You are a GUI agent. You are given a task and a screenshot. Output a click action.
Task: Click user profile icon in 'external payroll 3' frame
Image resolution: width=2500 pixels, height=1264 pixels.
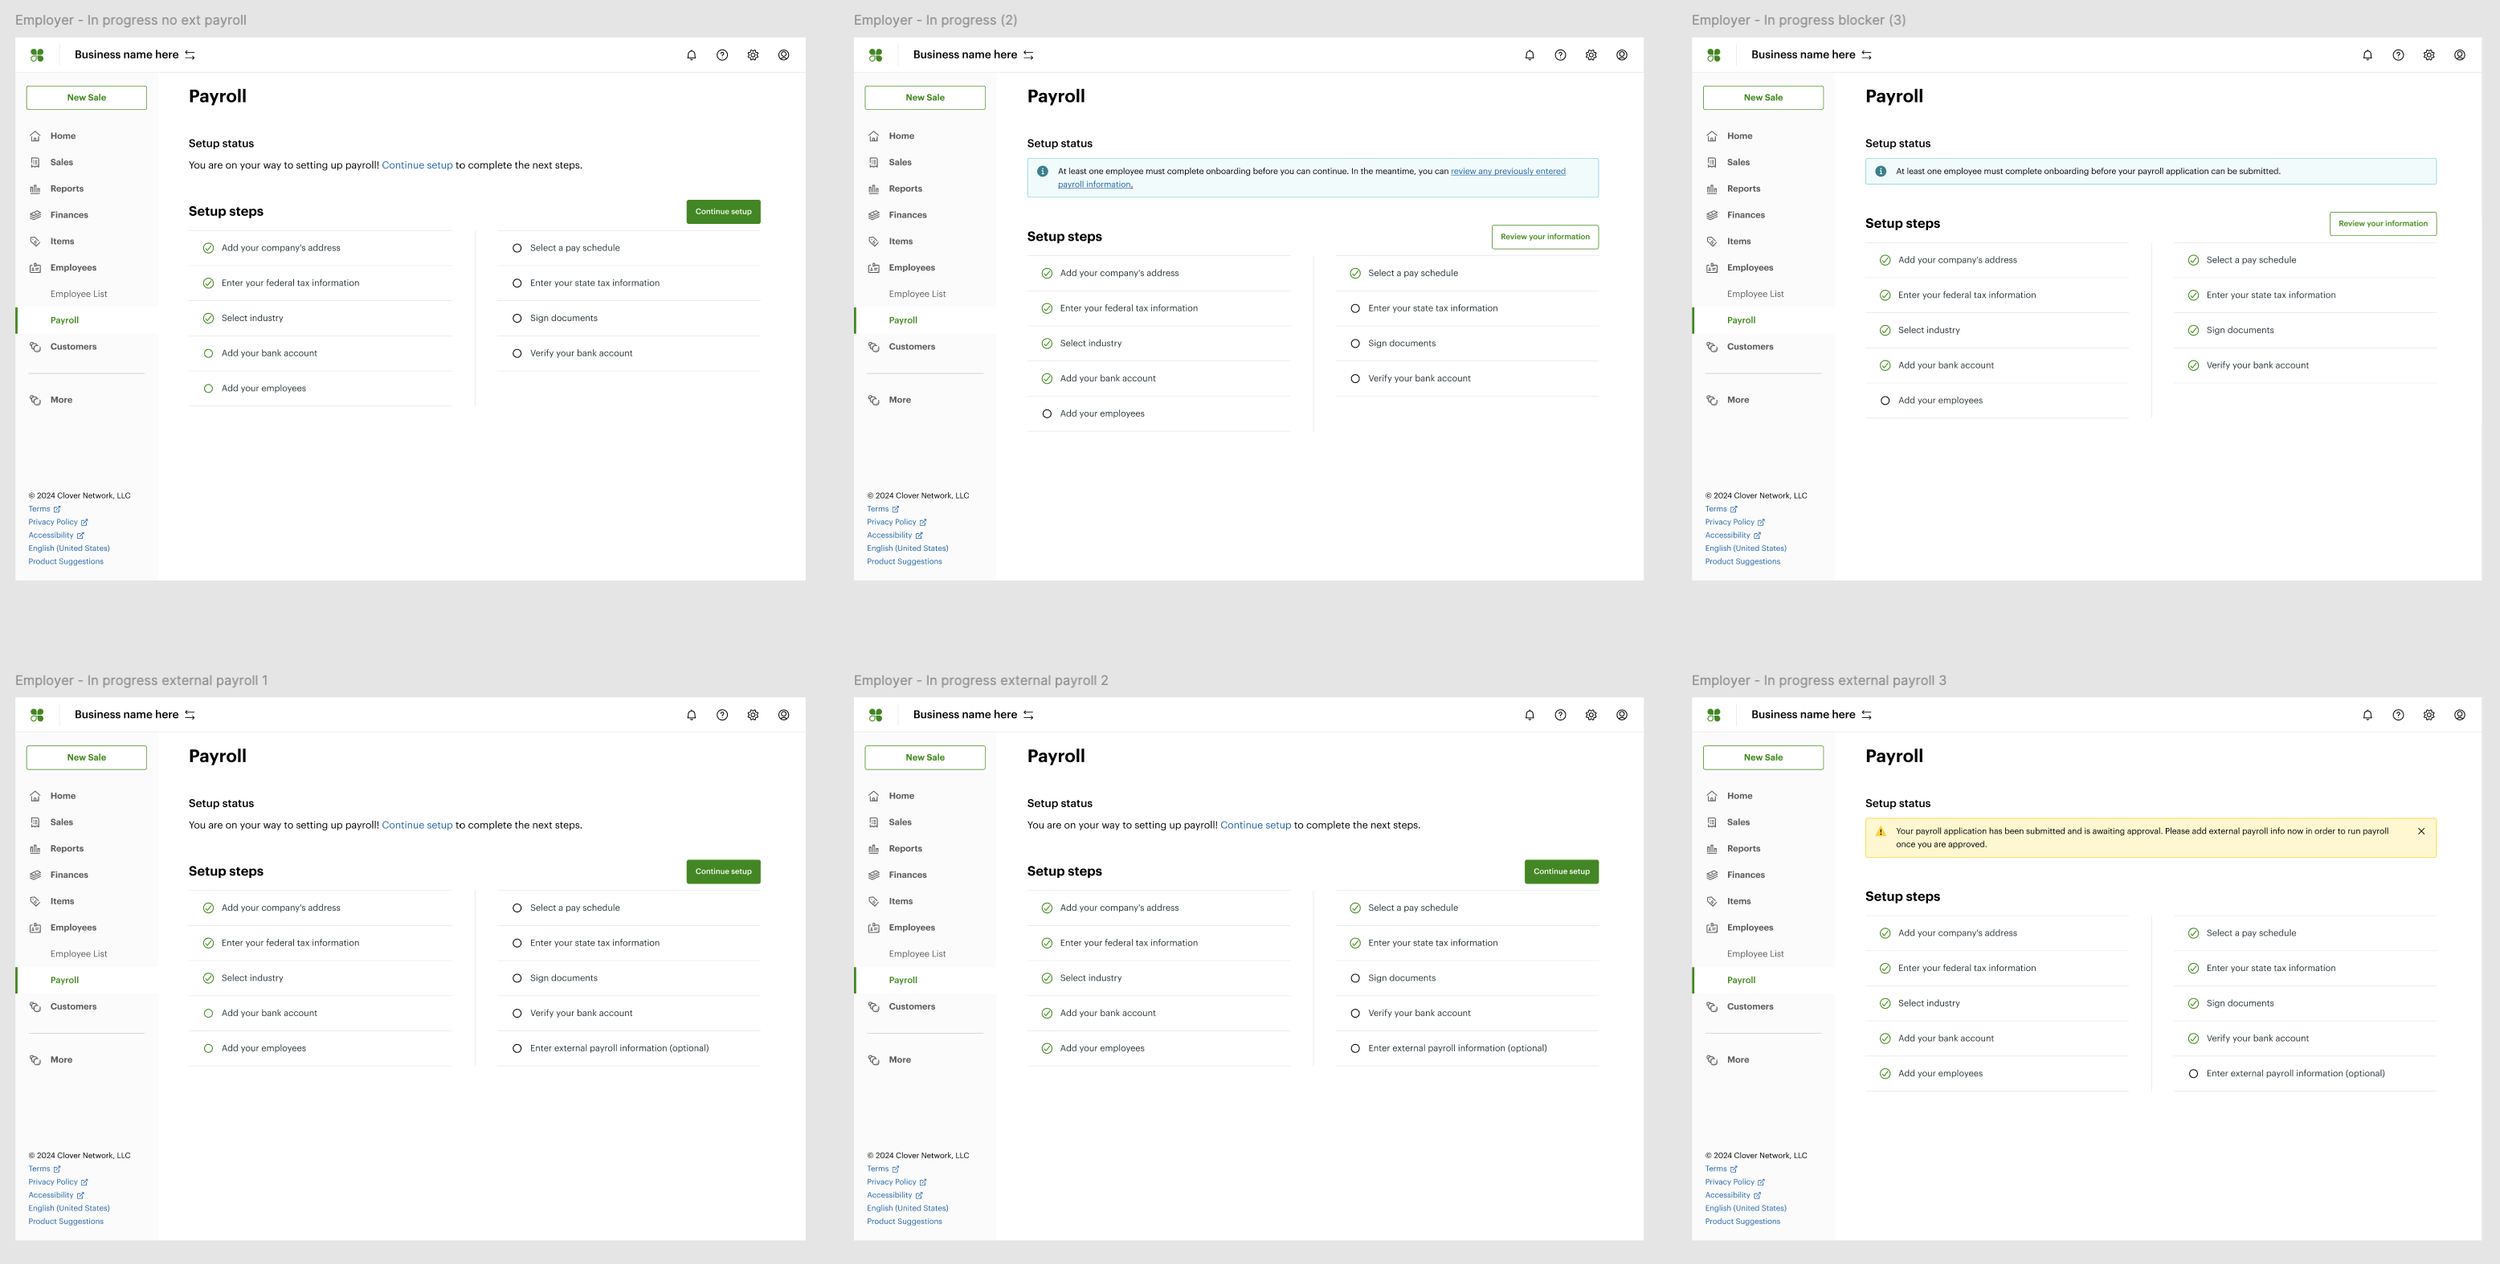coord(2459,715)
